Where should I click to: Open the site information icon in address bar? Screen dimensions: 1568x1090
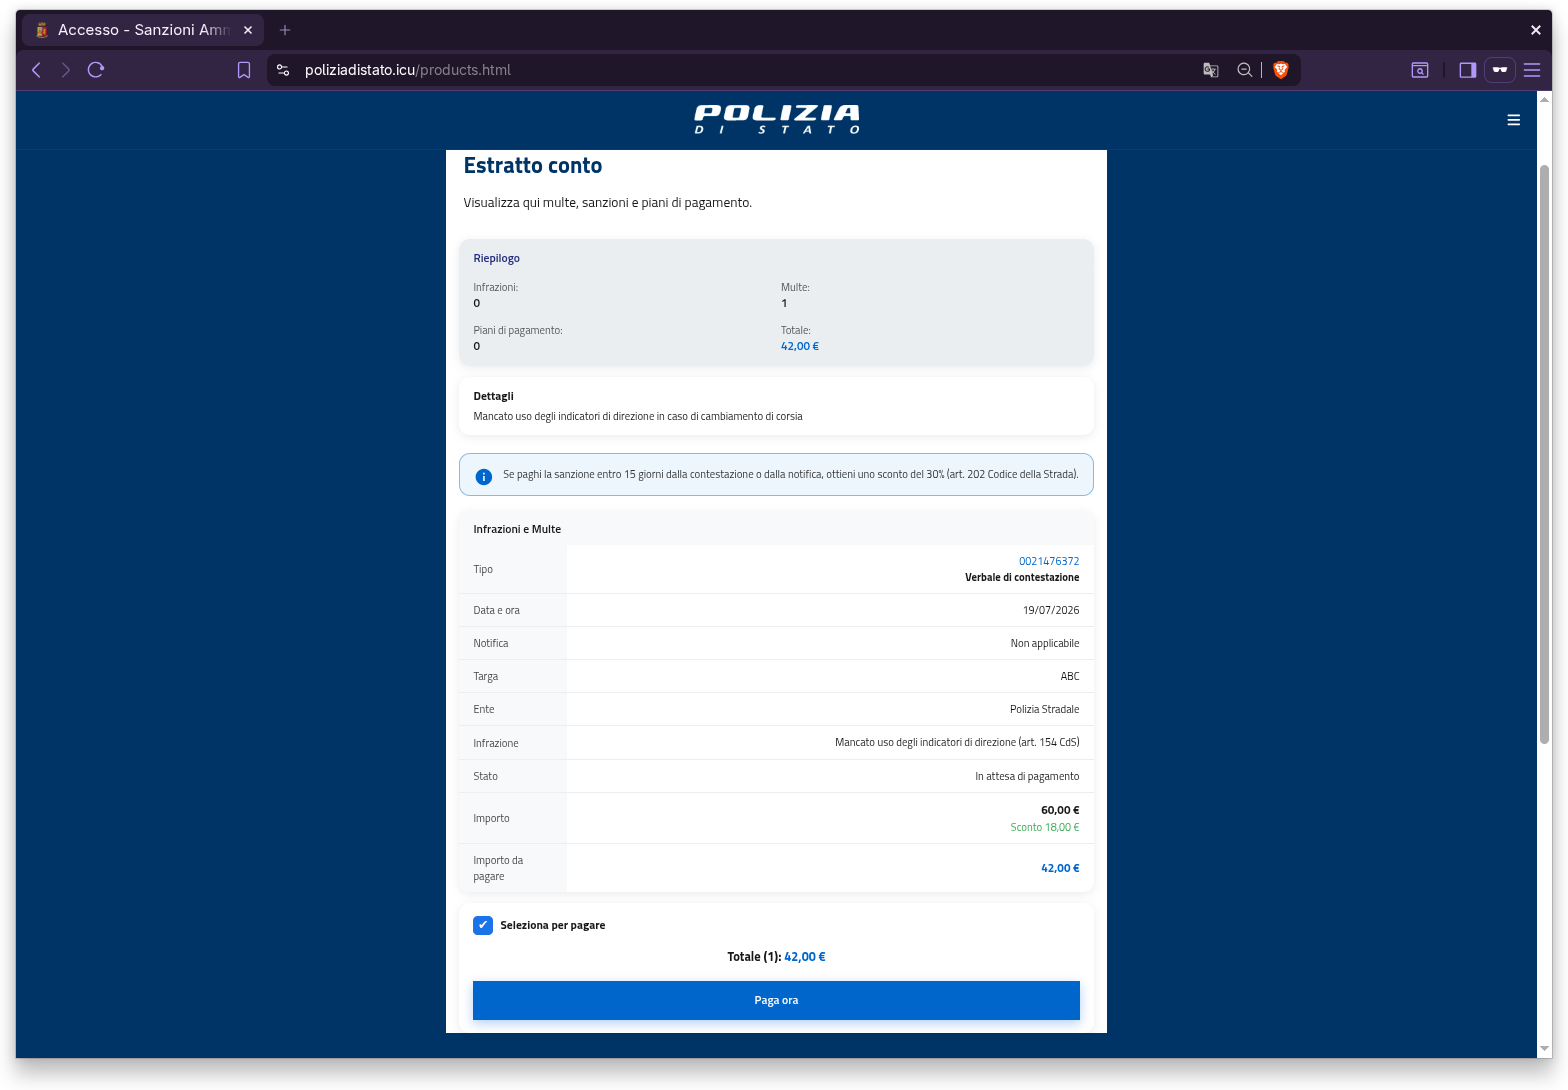coord(283,70)
